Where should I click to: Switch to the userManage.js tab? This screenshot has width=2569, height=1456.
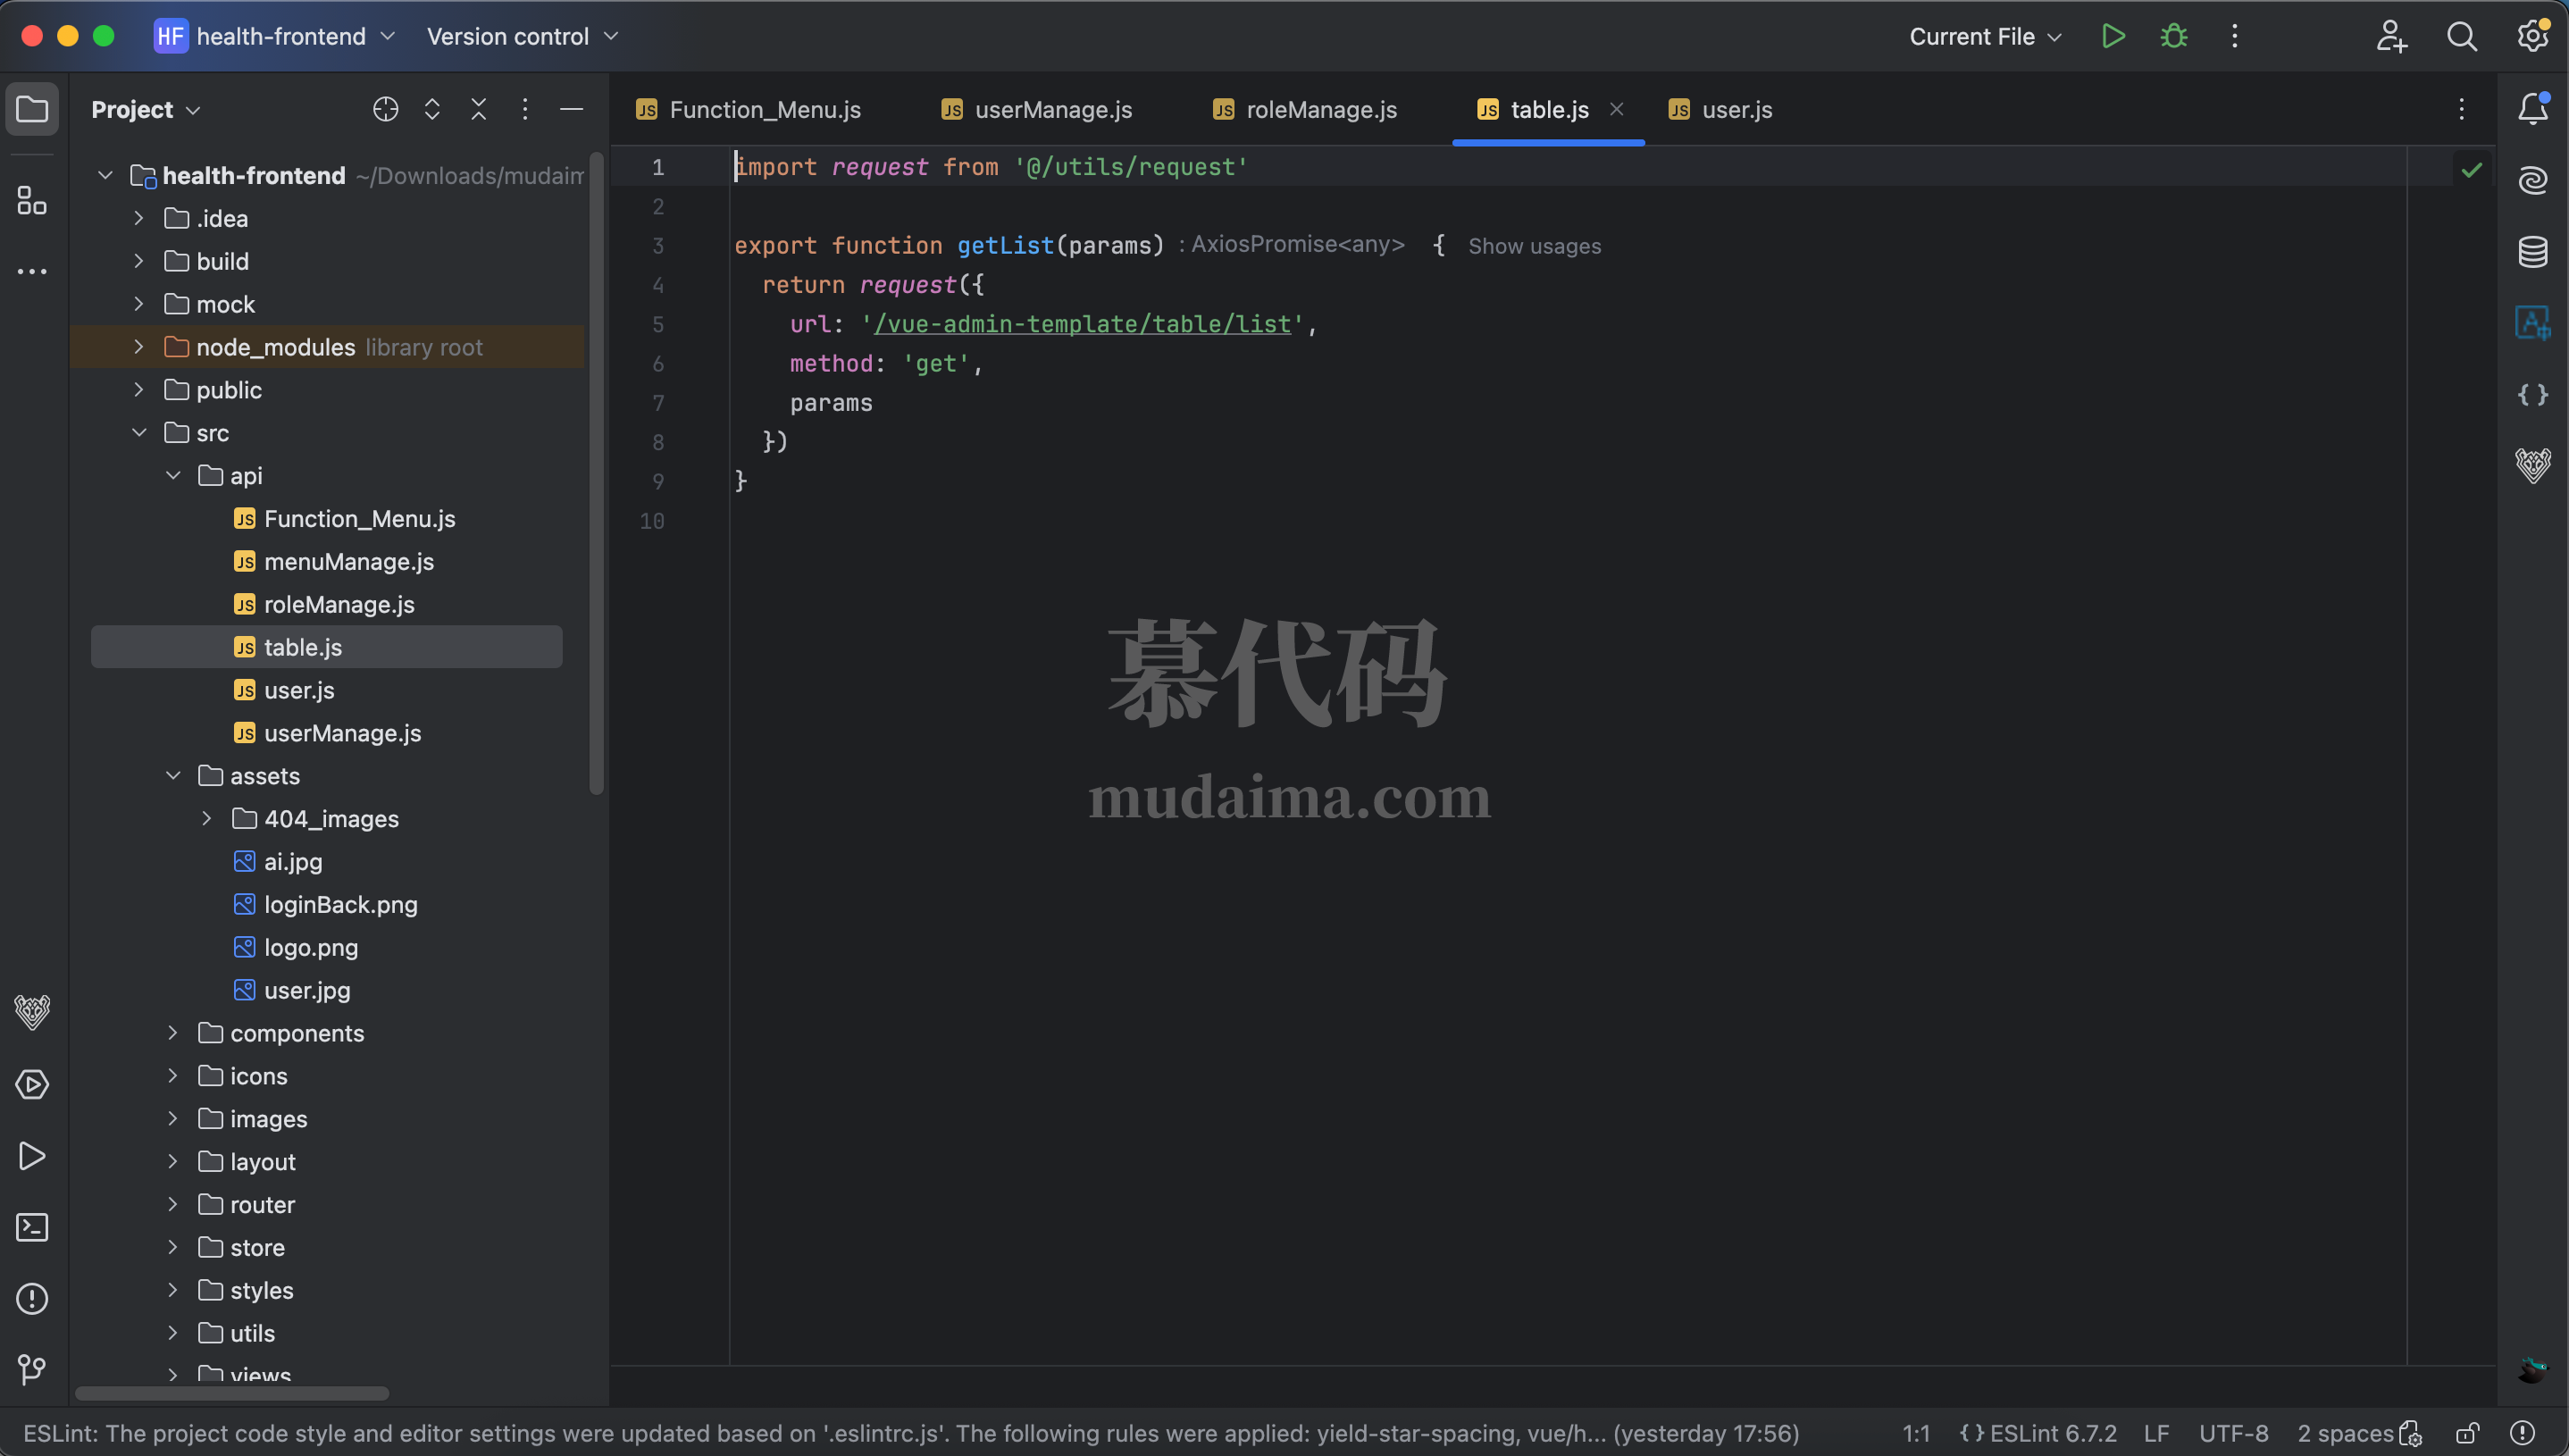click(x=1052, y=110)
